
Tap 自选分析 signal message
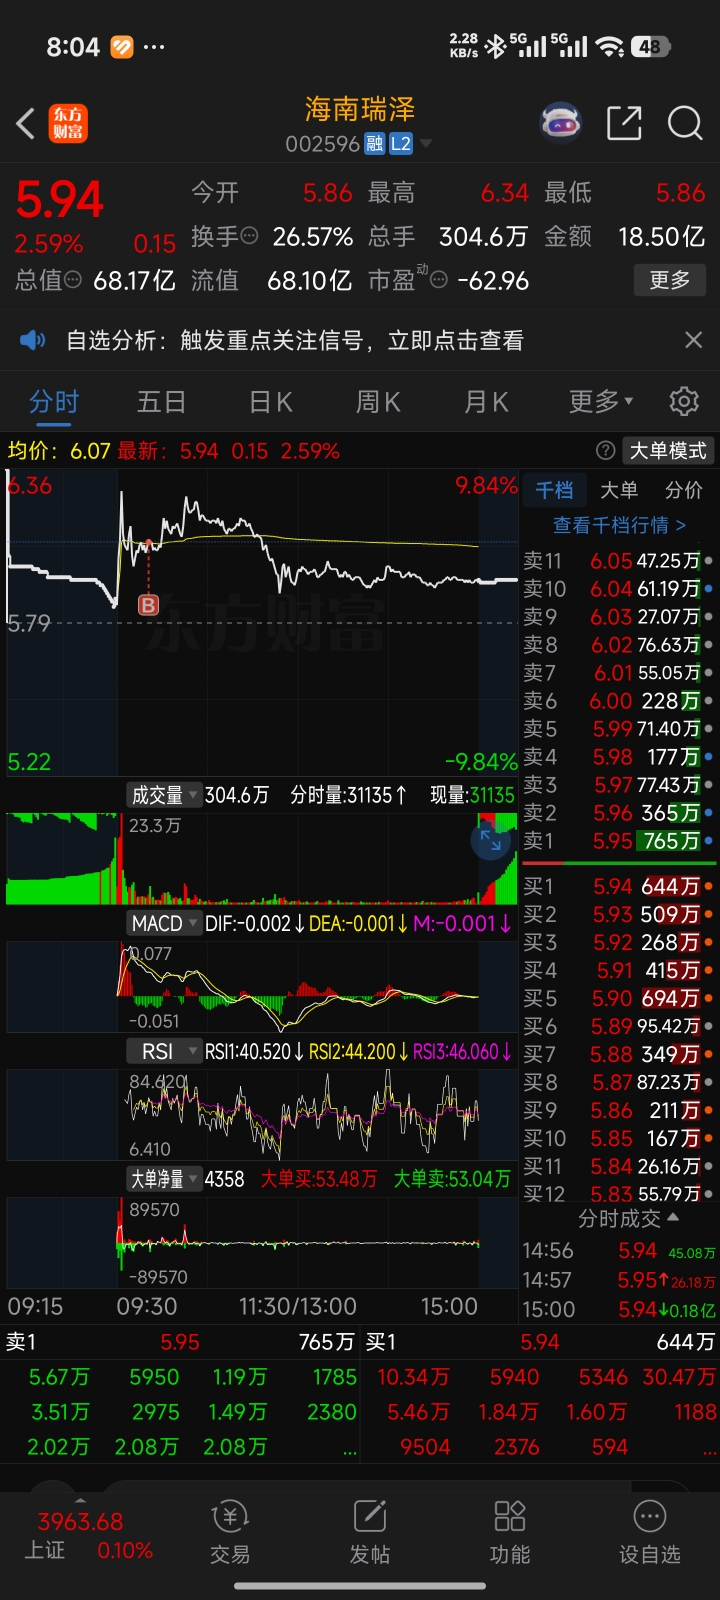pyautogui.click(x=294, y=340)
